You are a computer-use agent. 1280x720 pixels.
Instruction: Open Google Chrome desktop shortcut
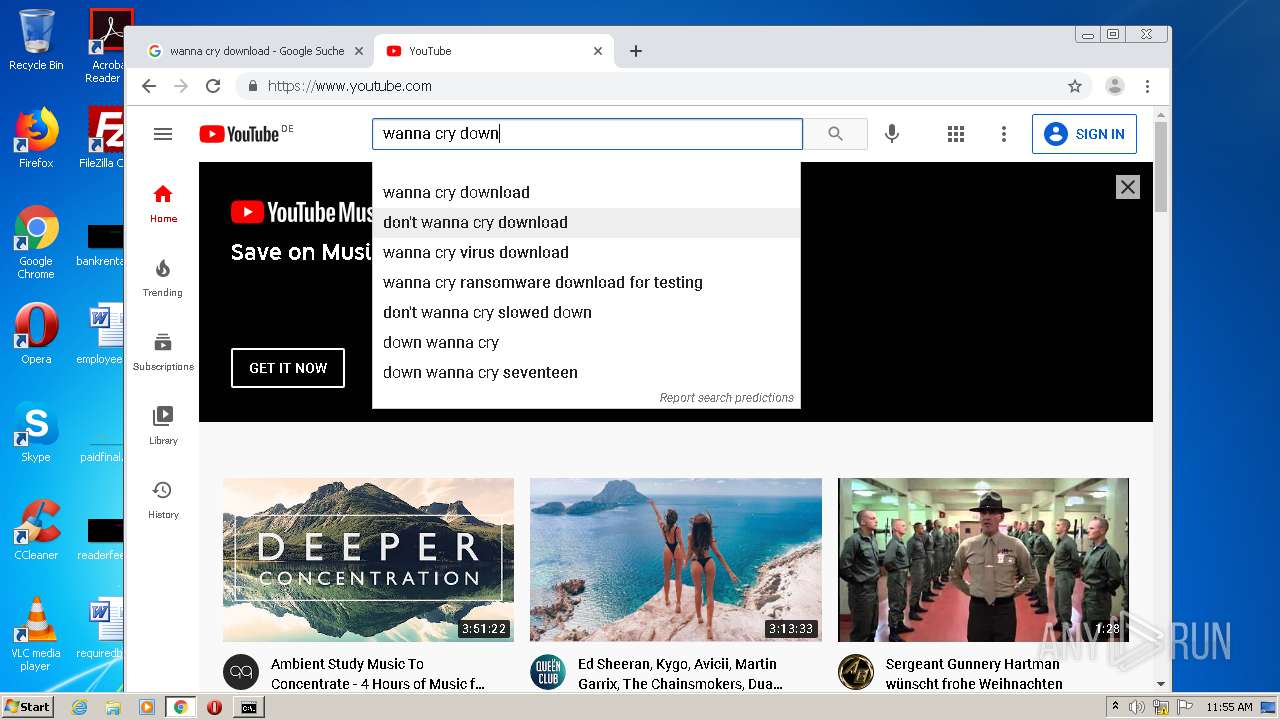(36, 242)
